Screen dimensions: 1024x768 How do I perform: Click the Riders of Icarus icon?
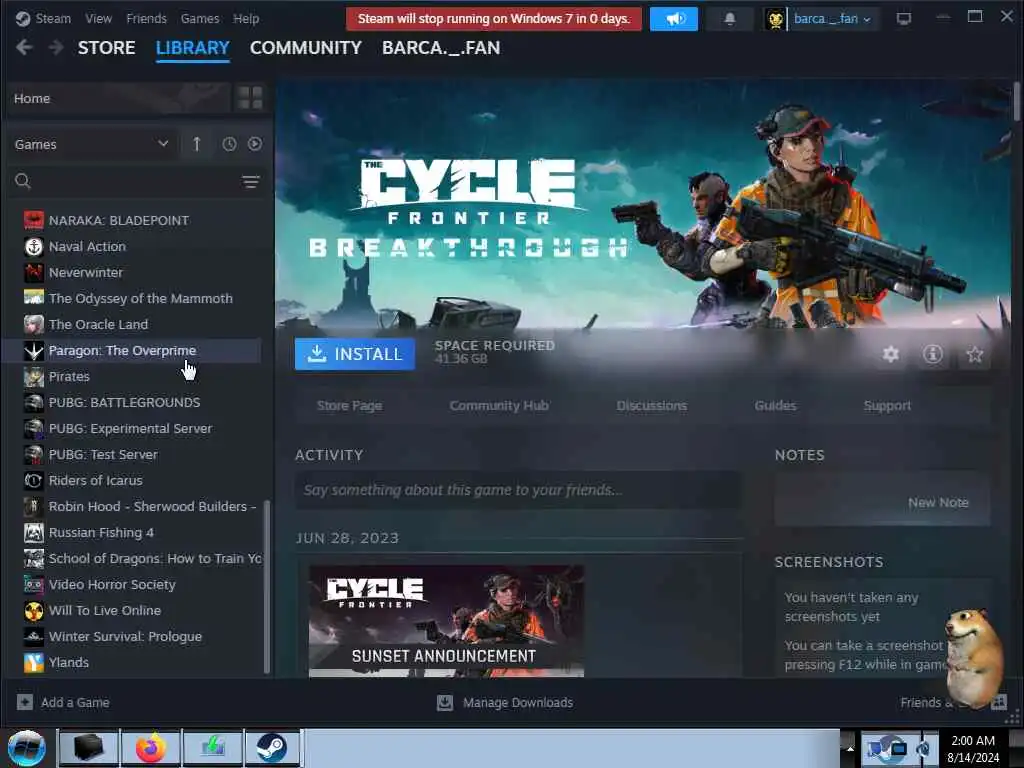(34, 480)
